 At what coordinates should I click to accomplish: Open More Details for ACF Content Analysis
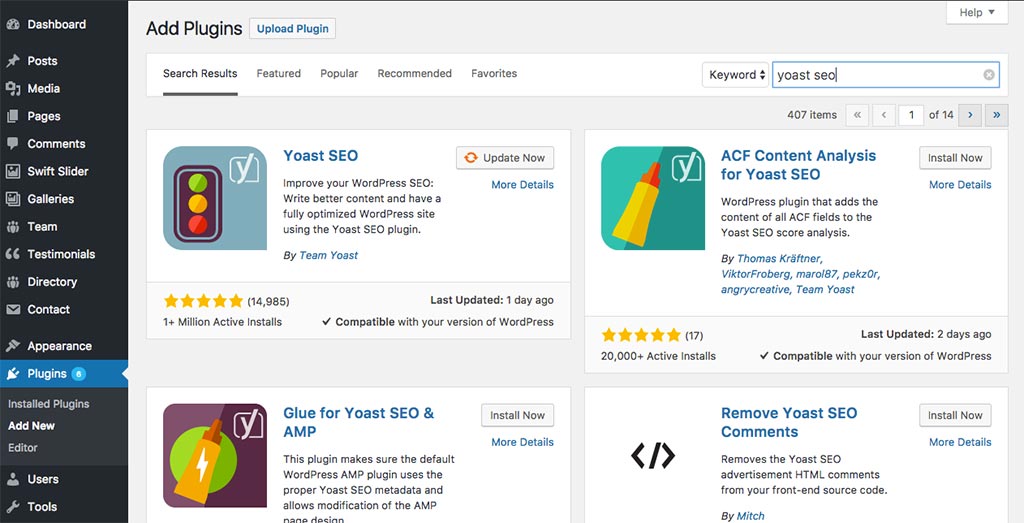click(x=960, y=185)
